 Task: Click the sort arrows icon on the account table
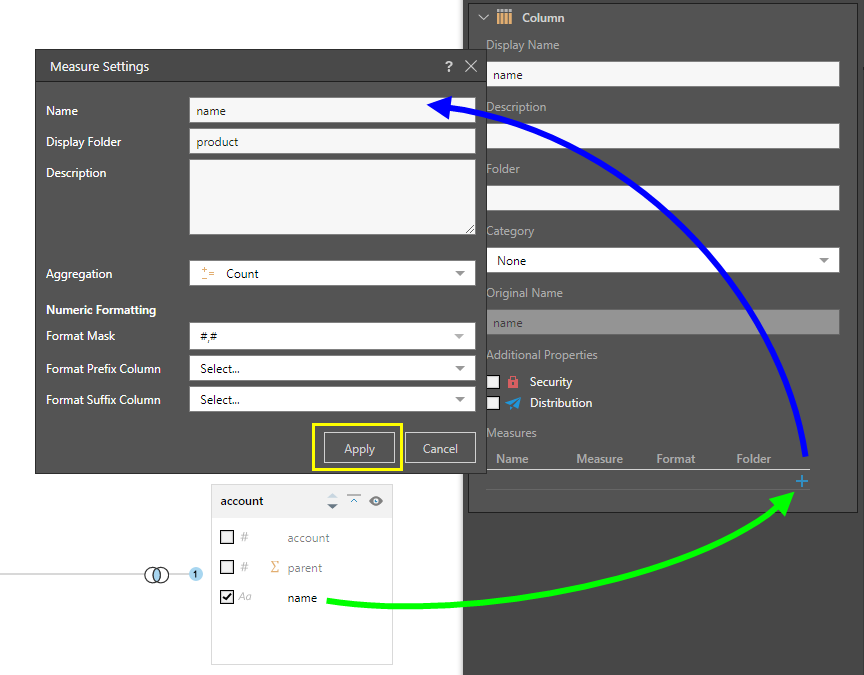click(333, 501)
